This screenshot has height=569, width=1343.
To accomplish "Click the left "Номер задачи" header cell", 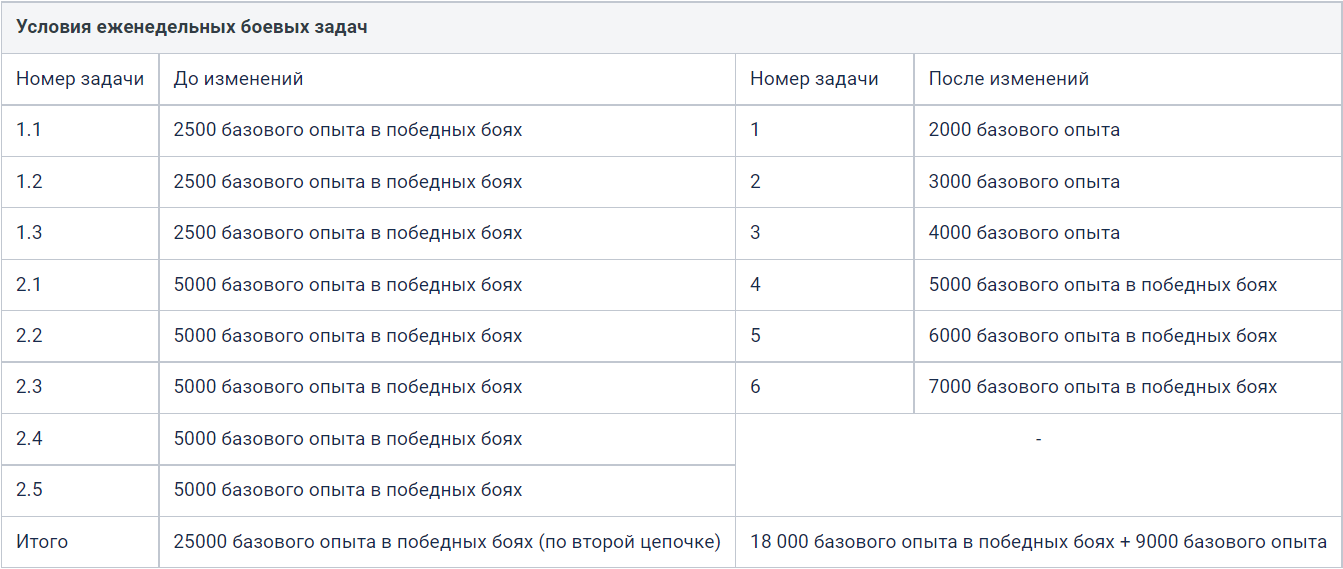I will [x=80, y=78].
